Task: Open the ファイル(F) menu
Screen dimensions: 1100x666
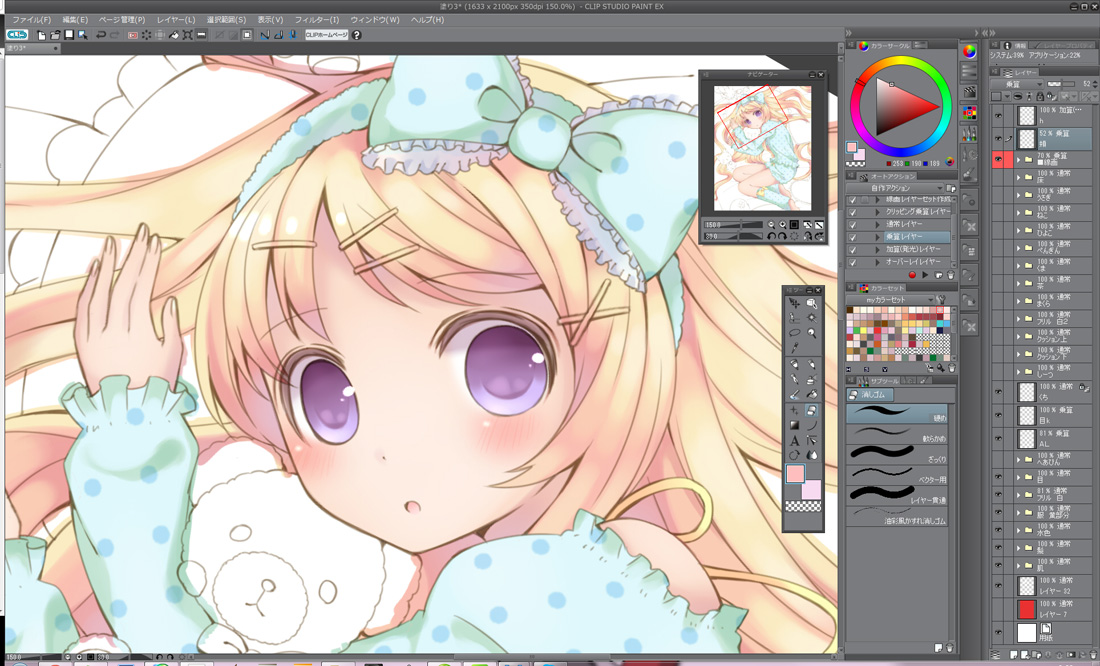Action: [31, 20]
